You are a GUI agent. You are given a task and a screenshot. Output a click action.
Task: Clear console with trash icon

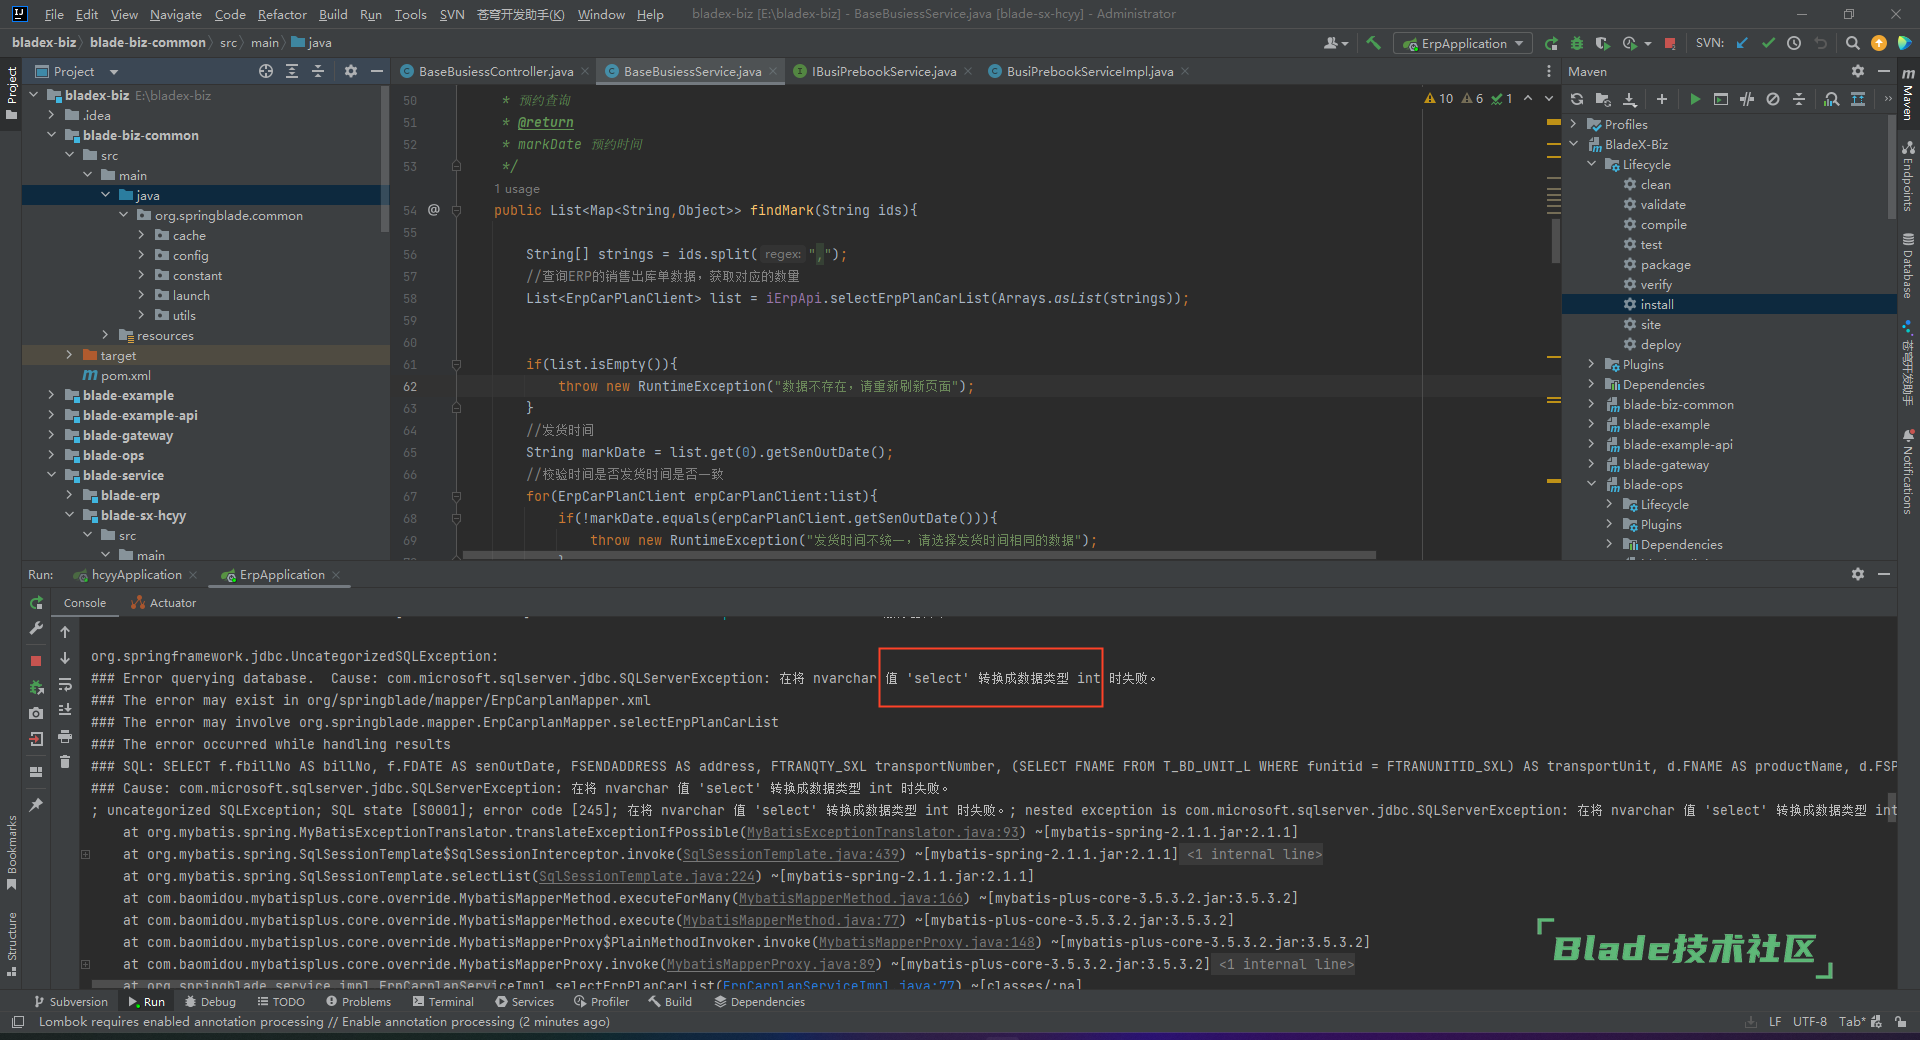(65, 762)
